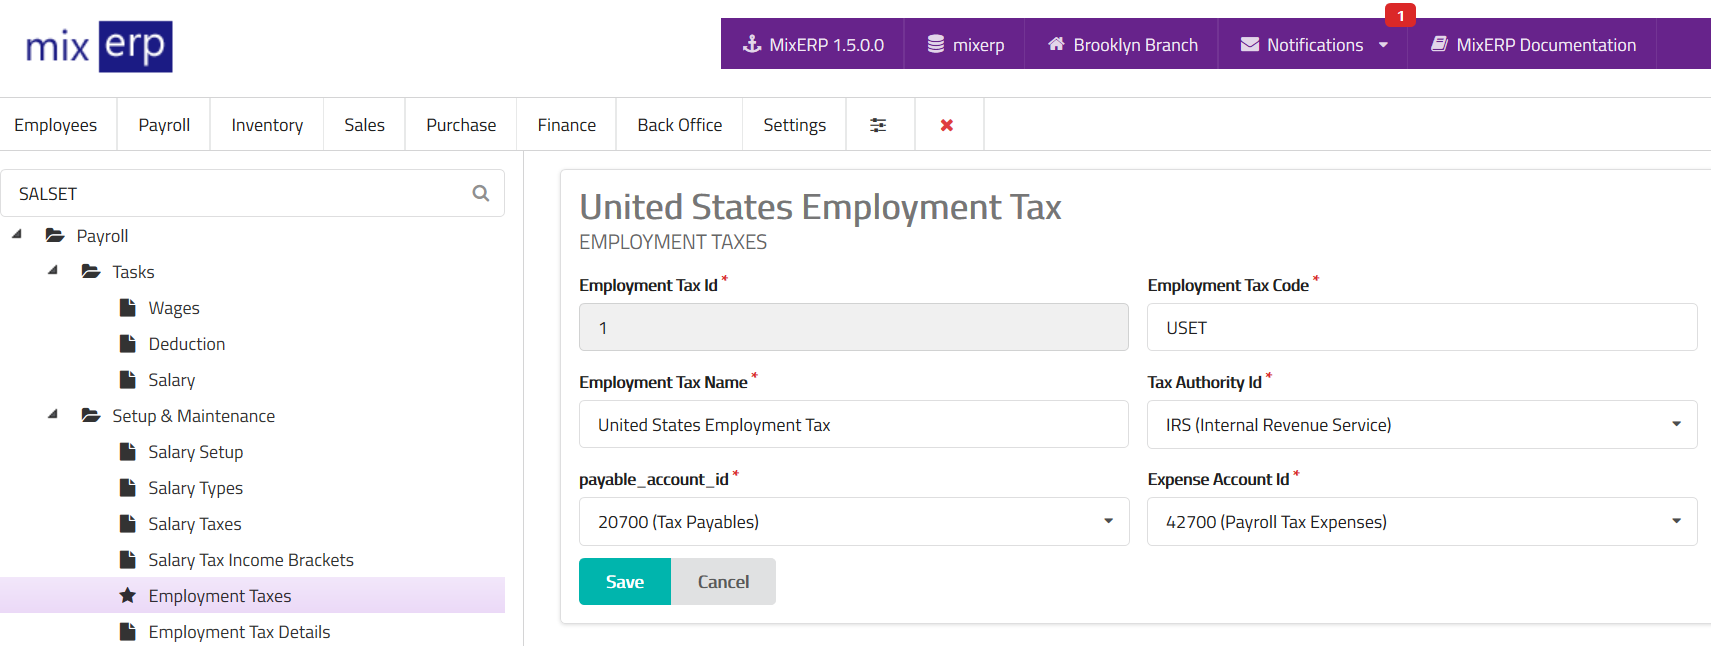Open MixERP Documentation book icon
This screenshot has width=1711, height=646.
1439,44
